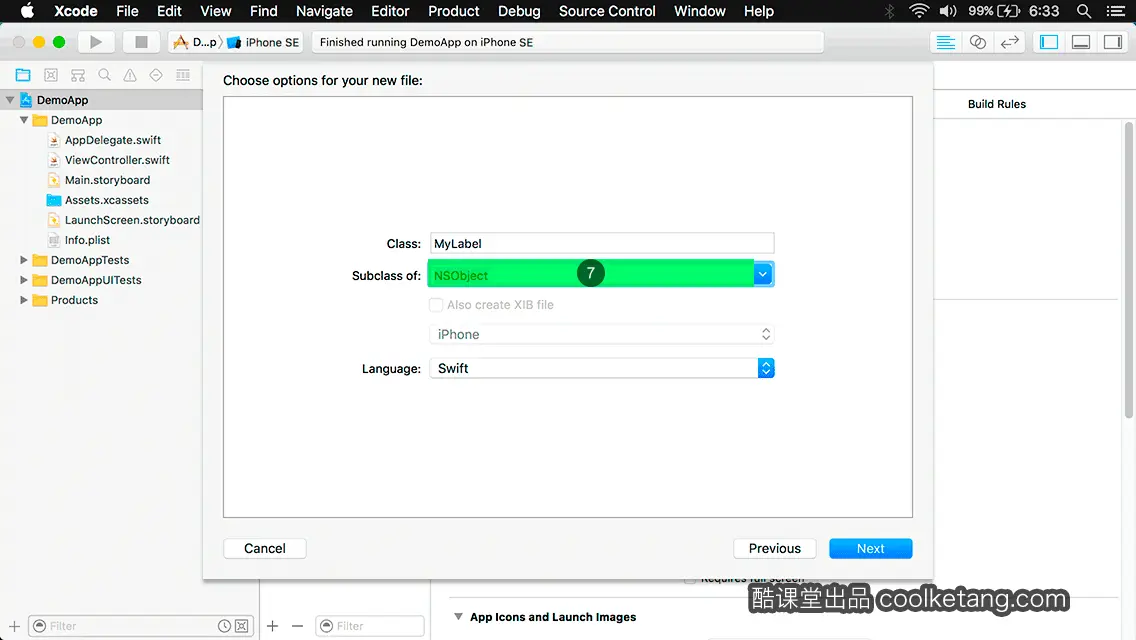Open the Bluetooth status menu
This screenshot has width=1136, height=640.
pos(890,11)
